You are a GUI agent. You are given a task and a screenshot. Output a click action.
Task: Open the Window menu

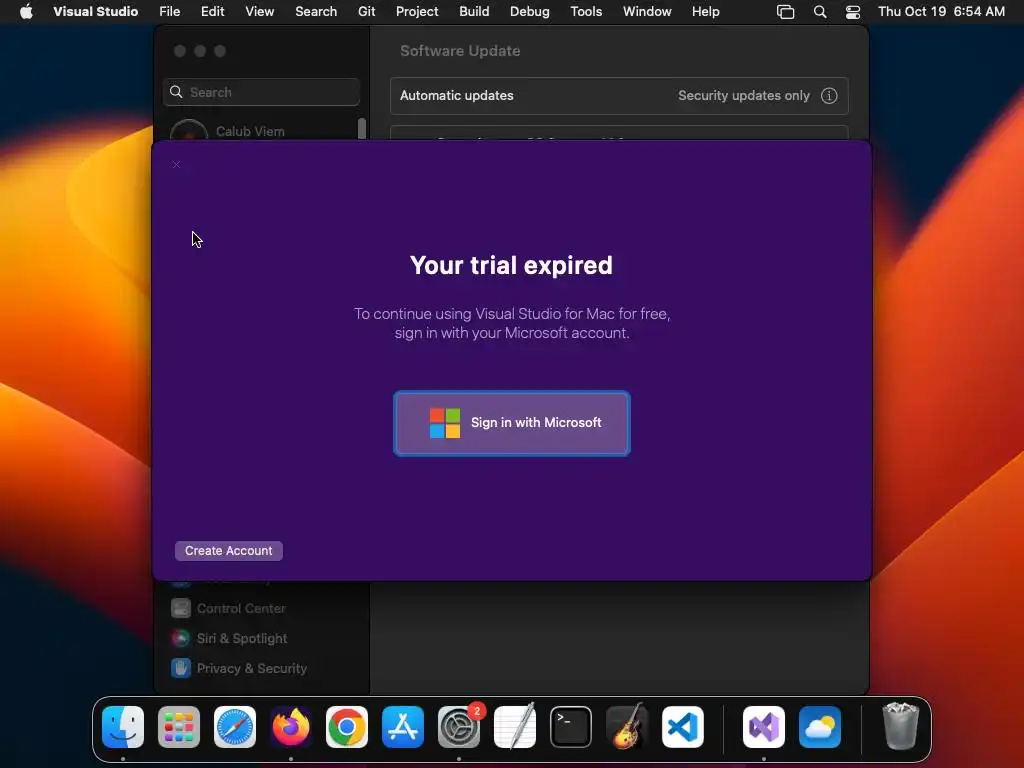(x=647, y=11)
